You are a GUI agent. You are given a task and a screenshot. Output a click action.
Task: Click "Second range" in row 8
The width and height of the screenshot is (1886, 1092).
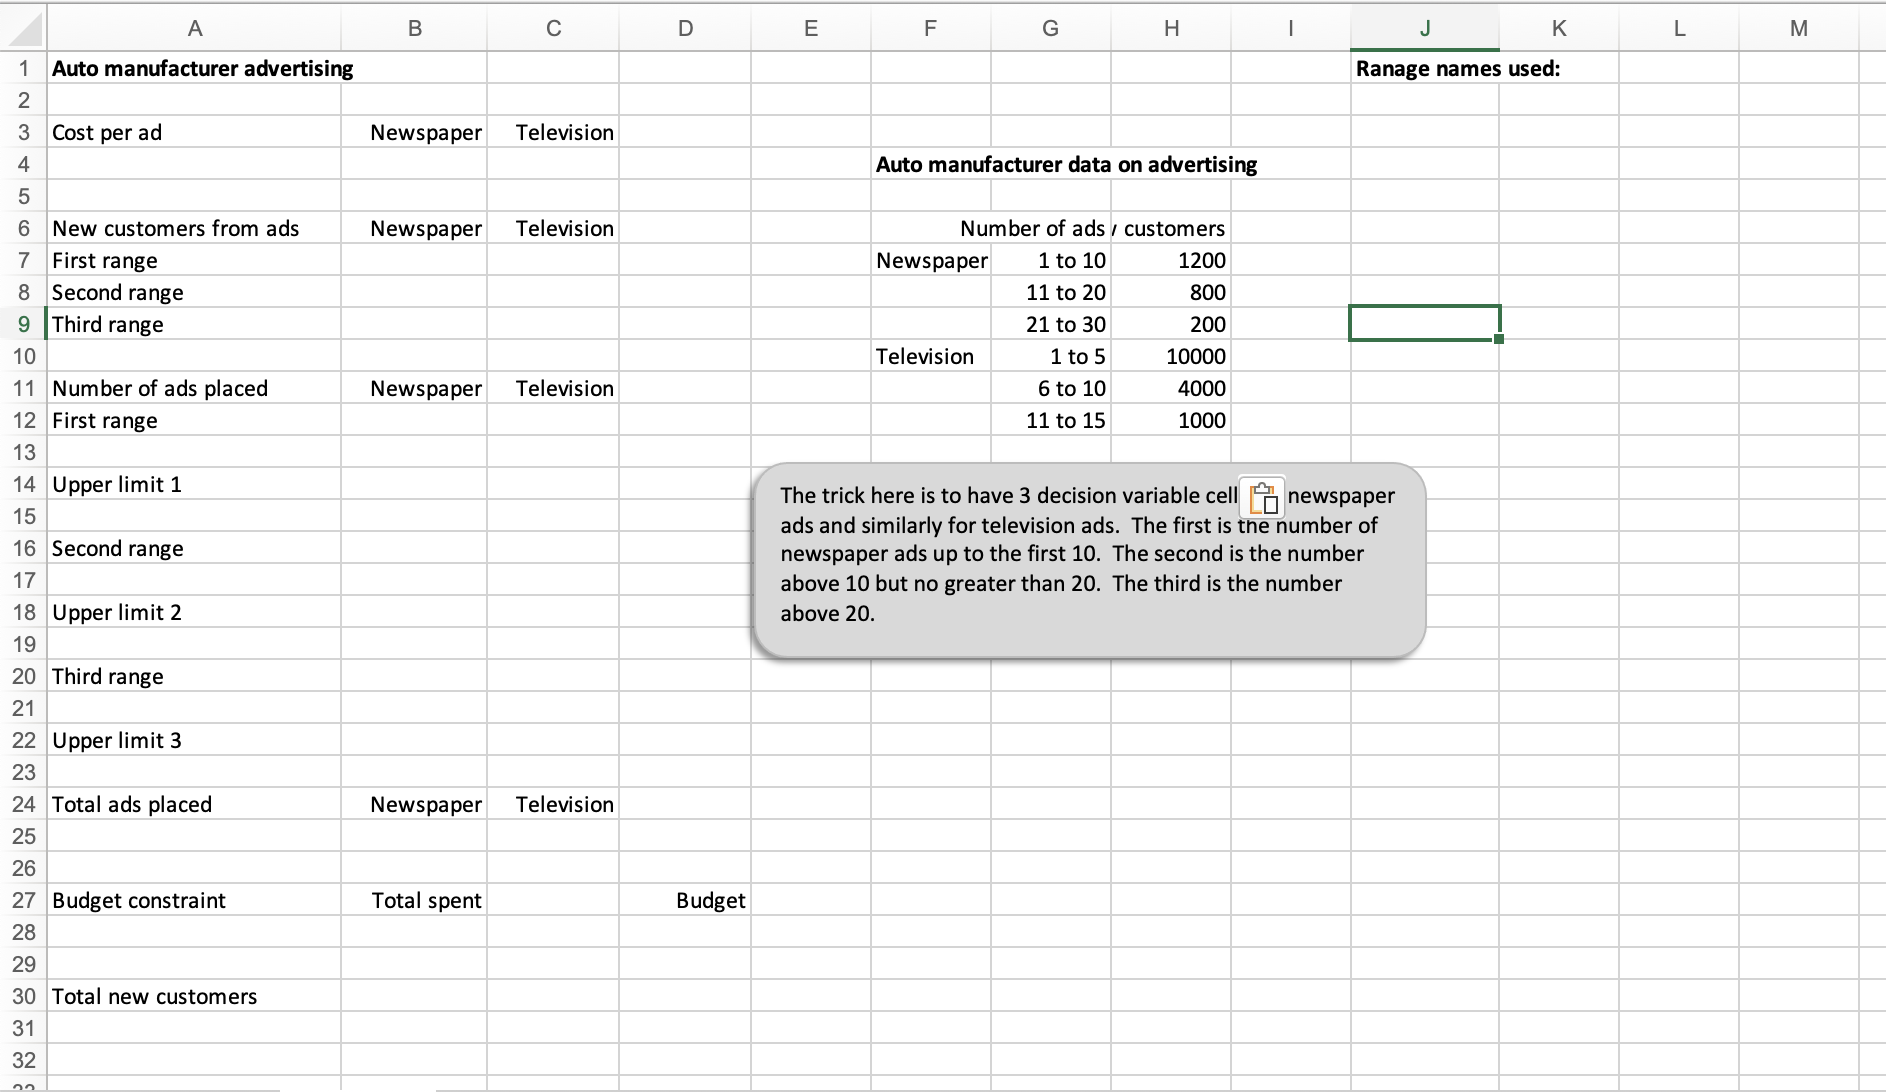(x=118, y=292)
